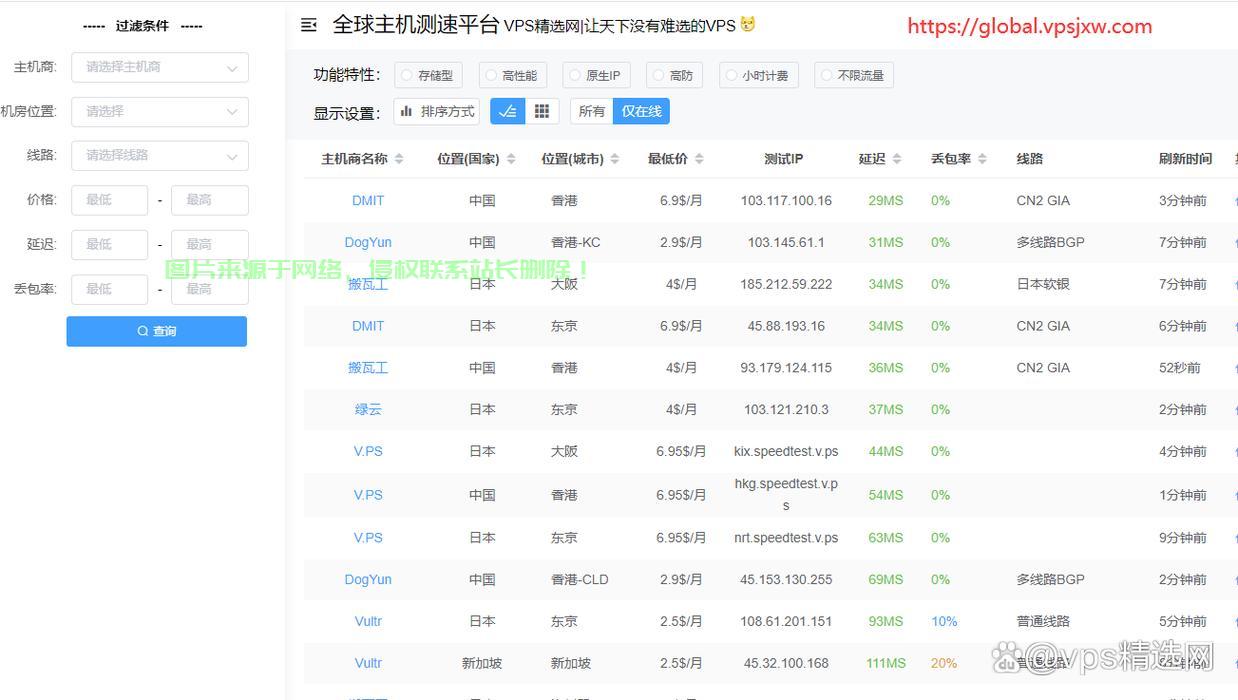Sort by 延迟 column sort arrows
This screenshot has height=700, width=1238.
click(897, 159)
